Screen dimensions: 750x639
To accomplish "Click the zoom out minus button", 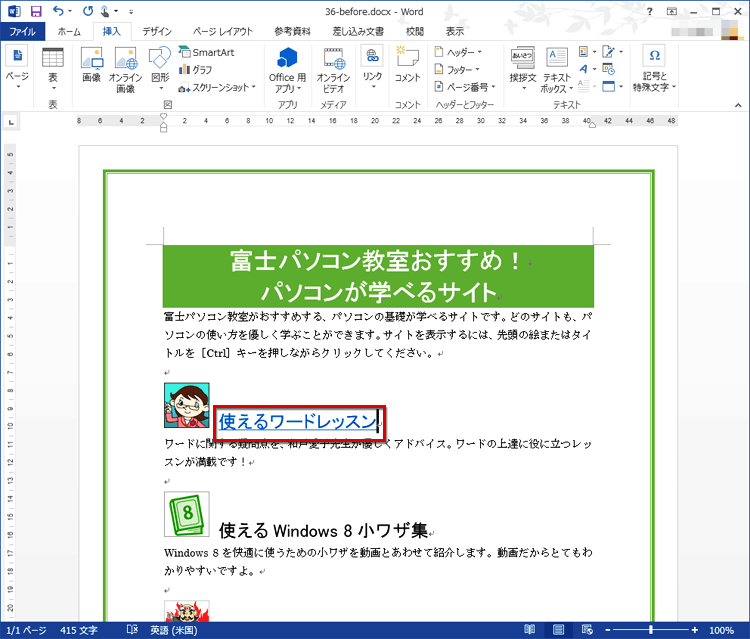I will click(607, 630).
